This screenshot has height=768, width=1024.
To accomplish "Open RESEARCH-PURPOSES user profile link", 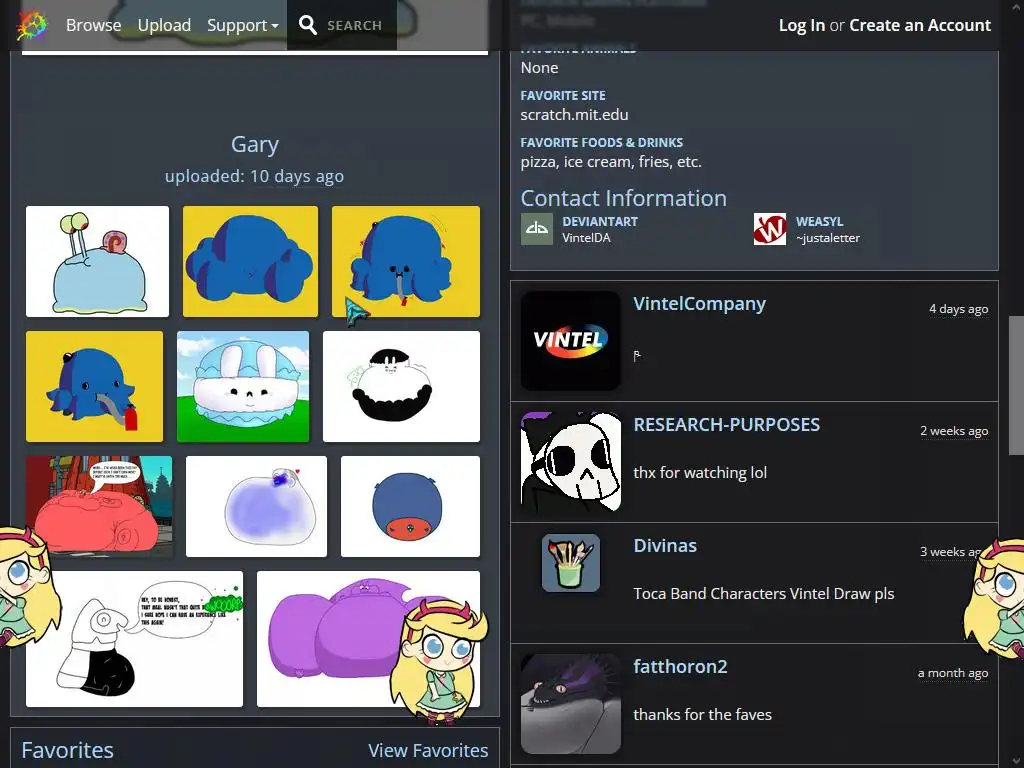I will (x=727, y=424).
